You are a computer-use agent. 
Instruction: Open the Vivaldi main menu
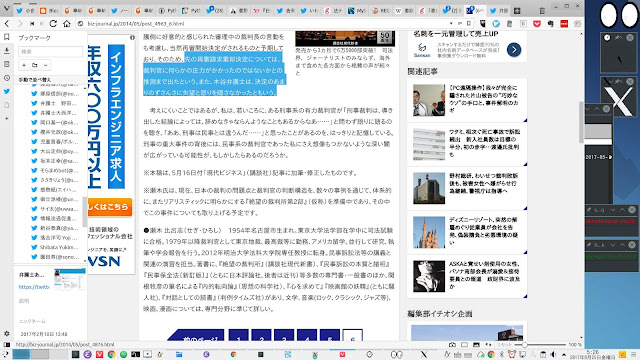tap(7, 9)
